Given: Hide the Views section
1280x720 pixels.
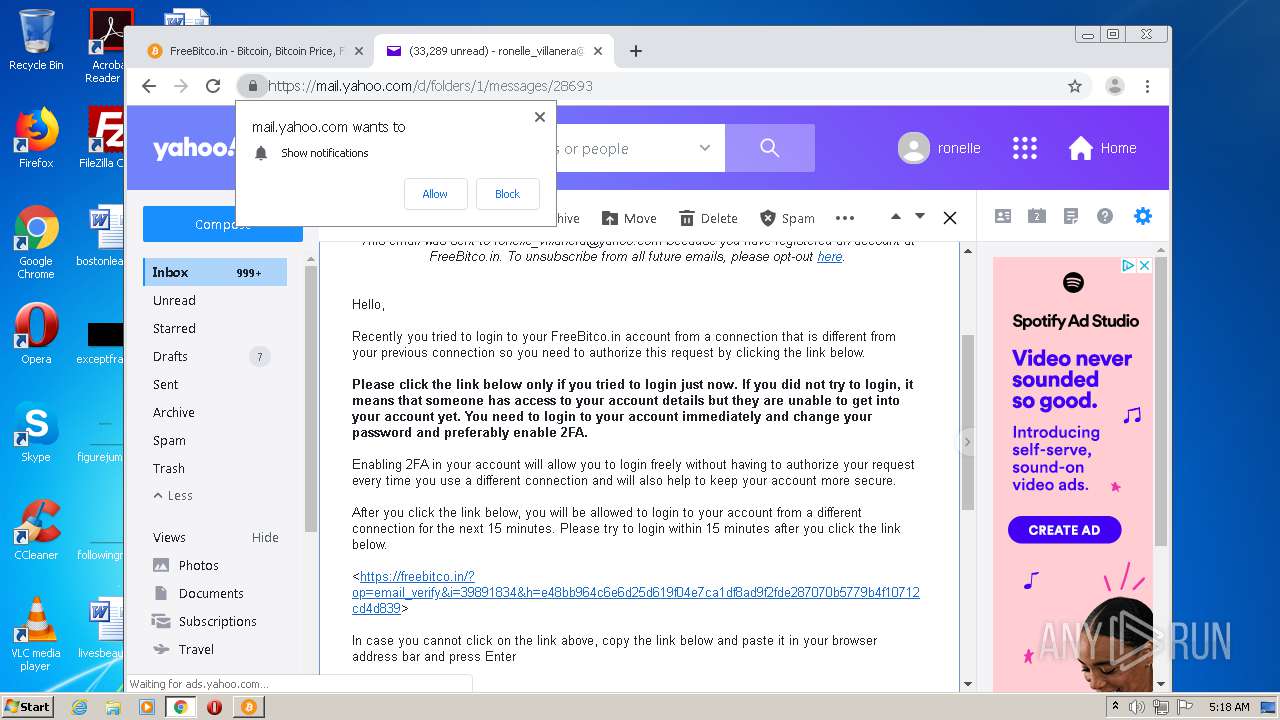Looking at the screenshot, I should tap(265, 537).
